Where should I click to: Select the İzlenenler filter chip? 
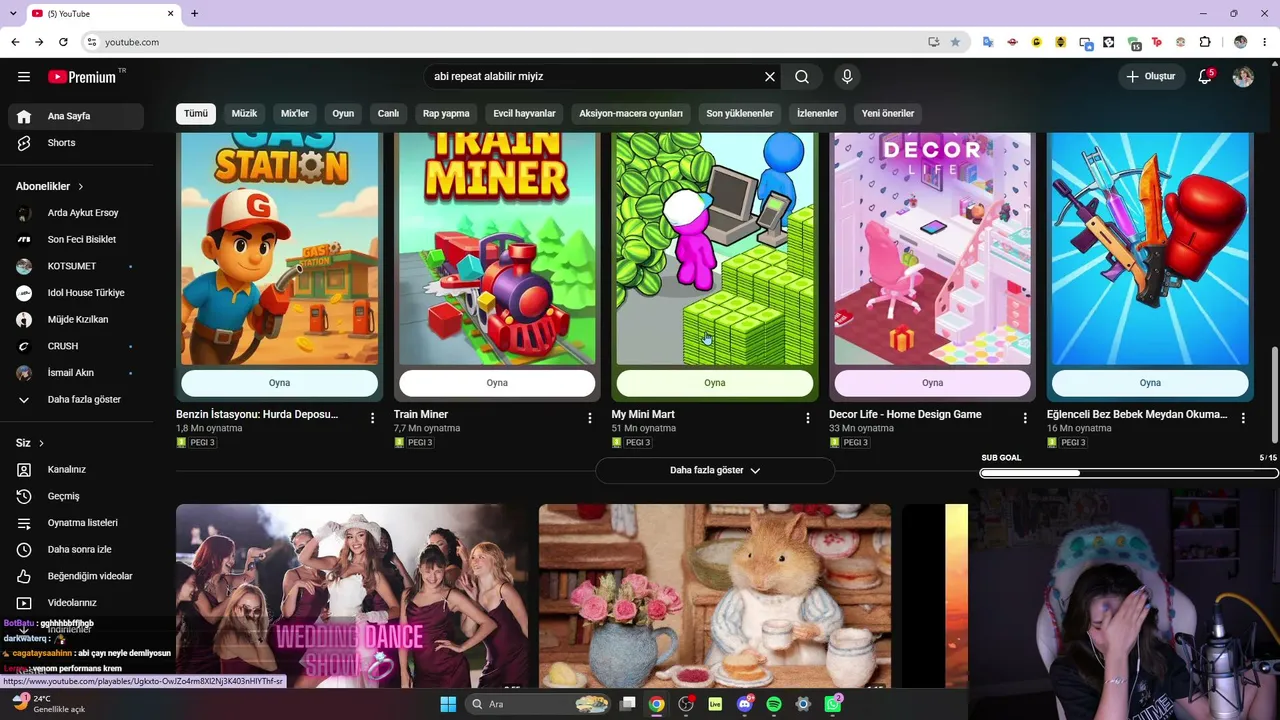pos(817,113)
